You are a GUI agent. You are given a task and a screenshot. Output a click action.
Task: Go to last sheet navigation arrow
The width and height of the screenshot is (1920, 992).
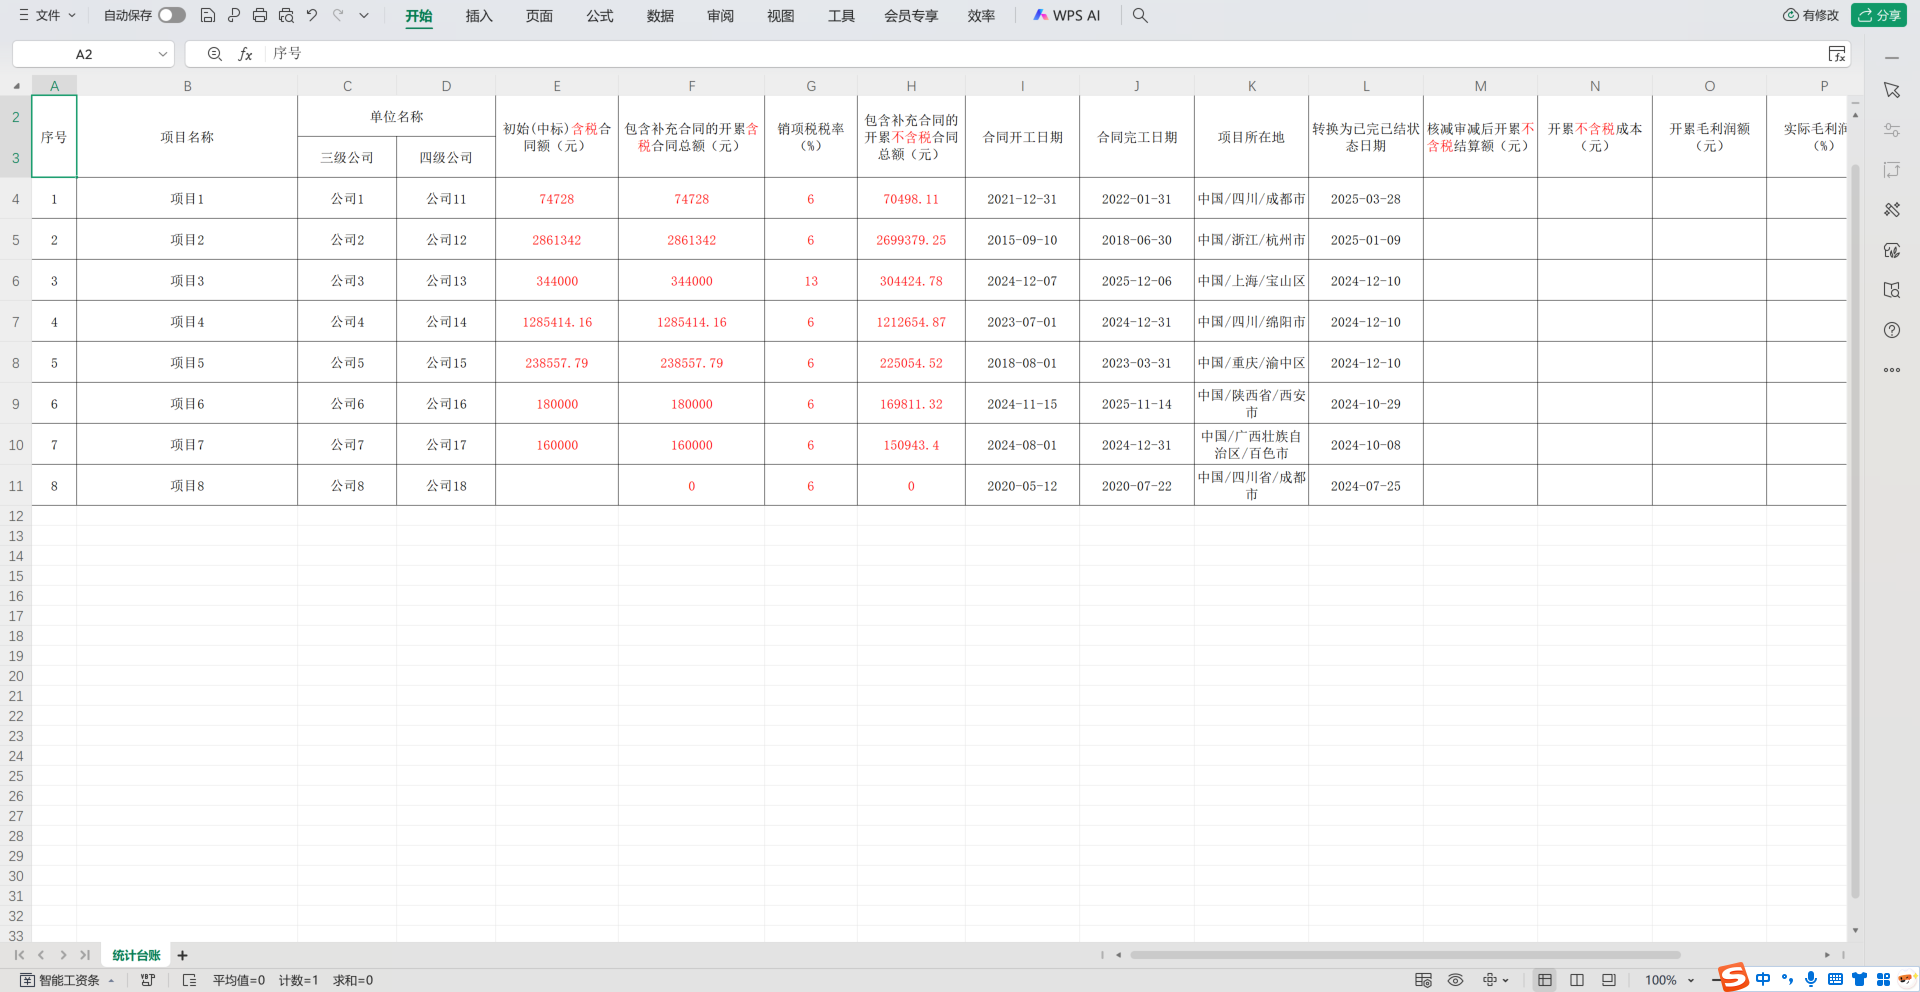click(85, 955)
